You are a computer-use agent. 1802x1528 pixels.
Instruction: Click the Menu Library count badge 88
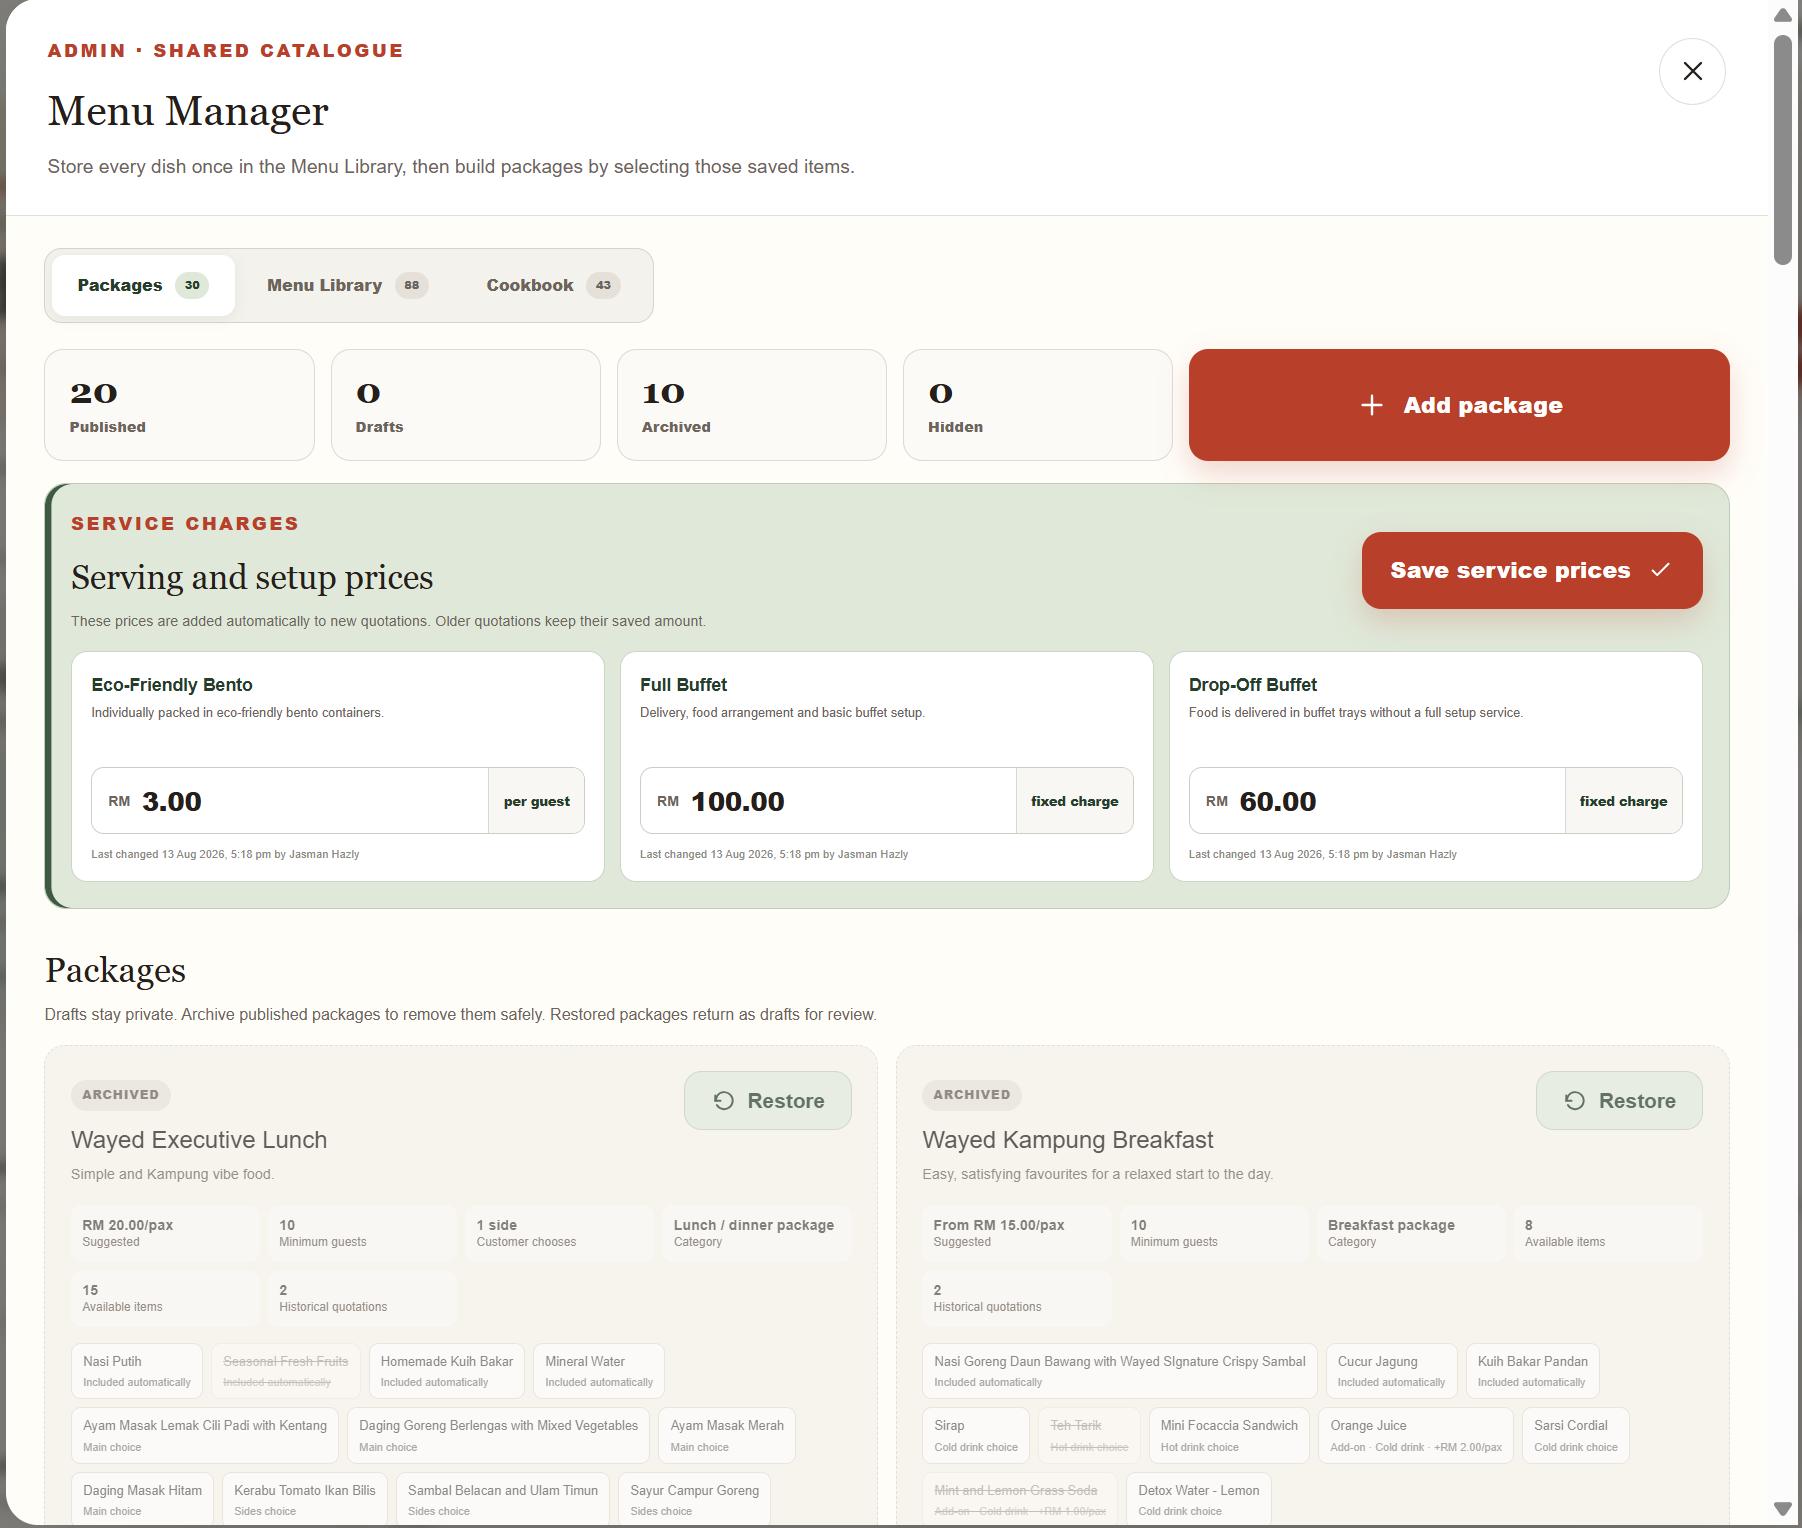click(x=412, y=285)
